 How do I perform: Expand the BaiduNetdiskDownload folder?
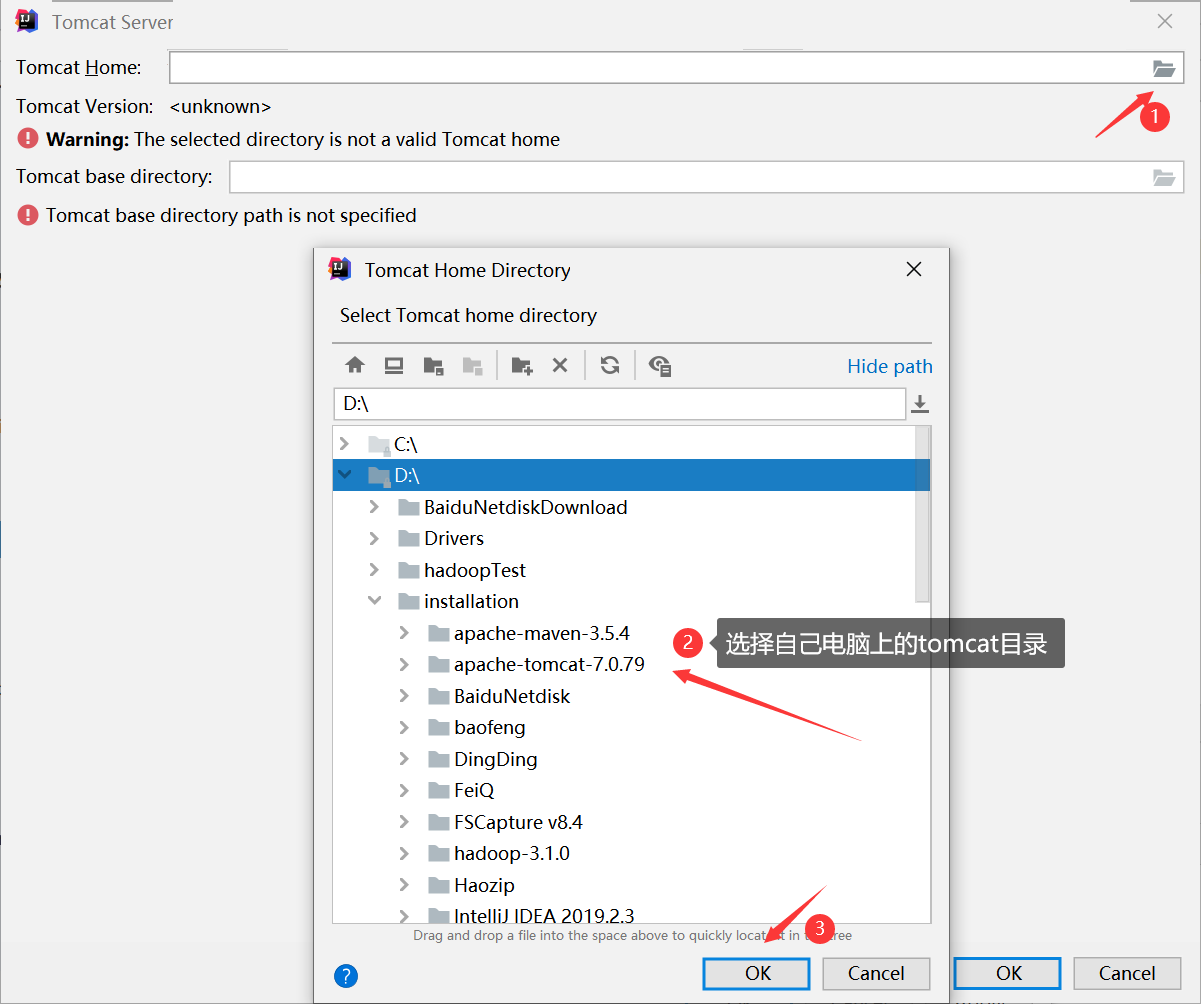[374, 507]
